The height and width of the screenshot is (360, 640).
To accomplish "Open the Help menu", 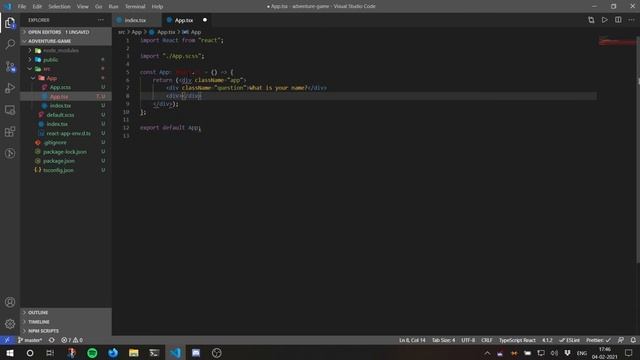I will 157,7.
